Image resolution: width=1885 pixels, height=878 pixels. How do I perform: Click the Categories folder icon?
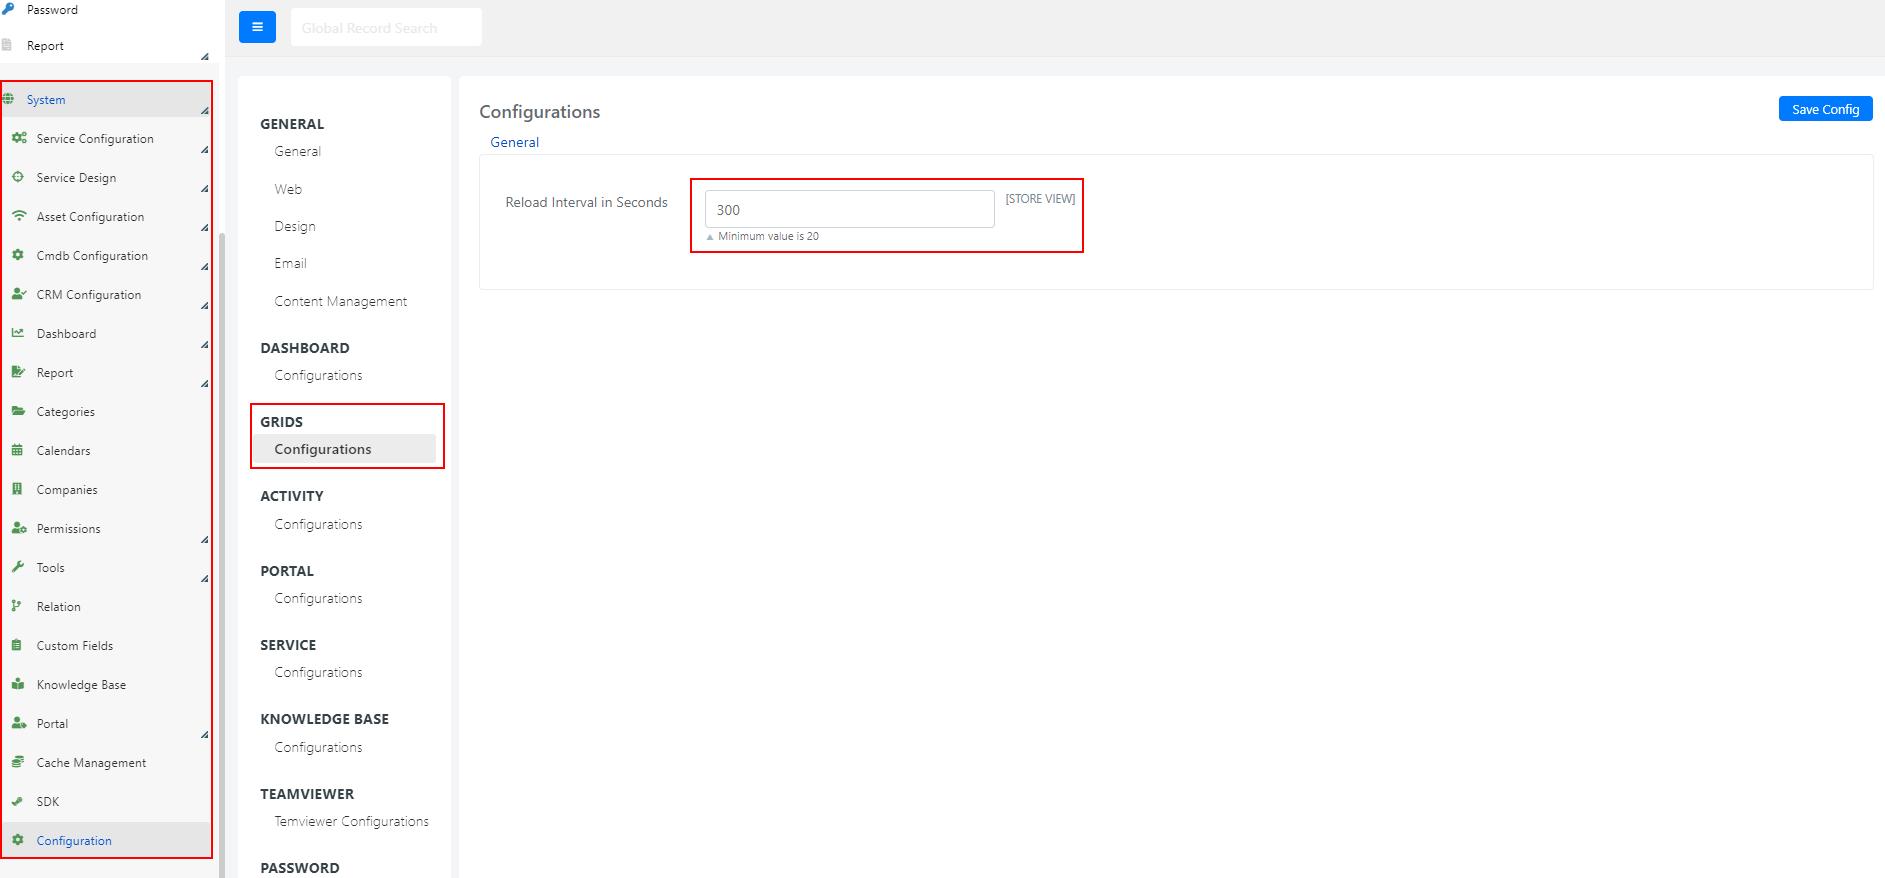click(x=18, y=411)
